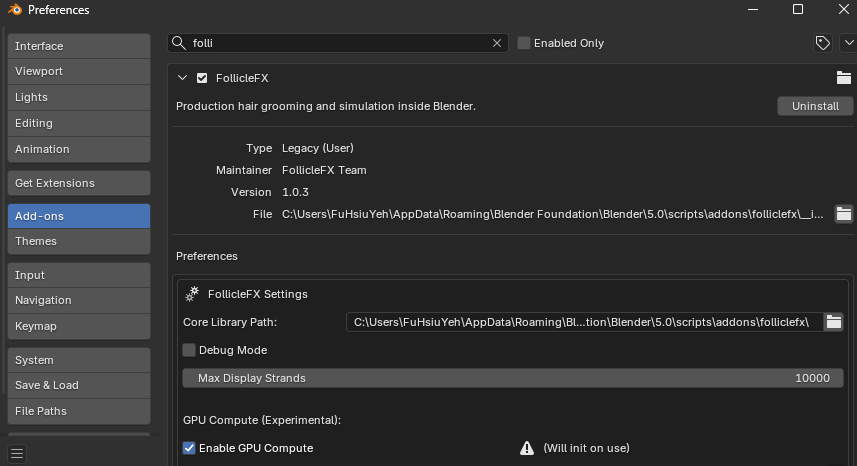Open the Interface preferences tab

click(79, 46)
